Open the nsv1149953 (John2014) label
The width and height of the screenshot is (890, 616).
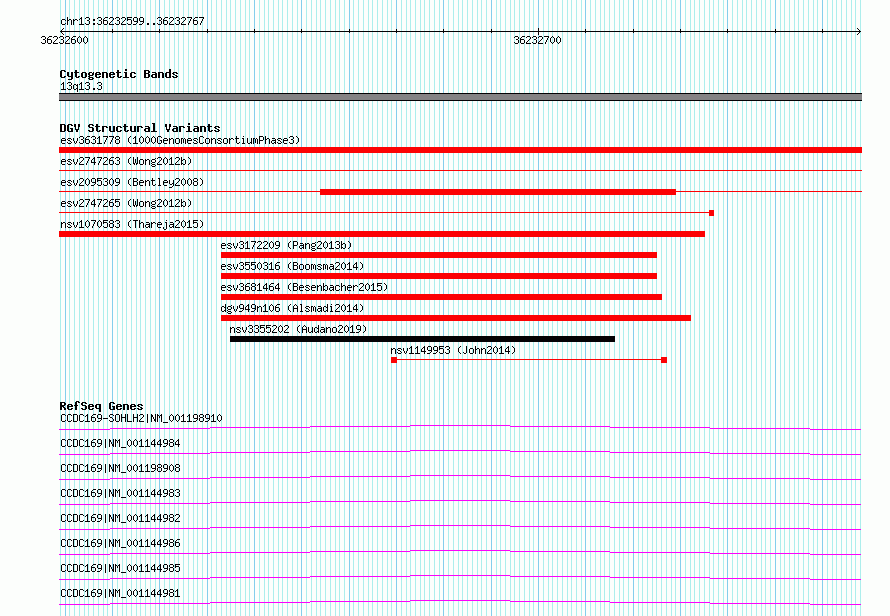[x=453, y=350]
